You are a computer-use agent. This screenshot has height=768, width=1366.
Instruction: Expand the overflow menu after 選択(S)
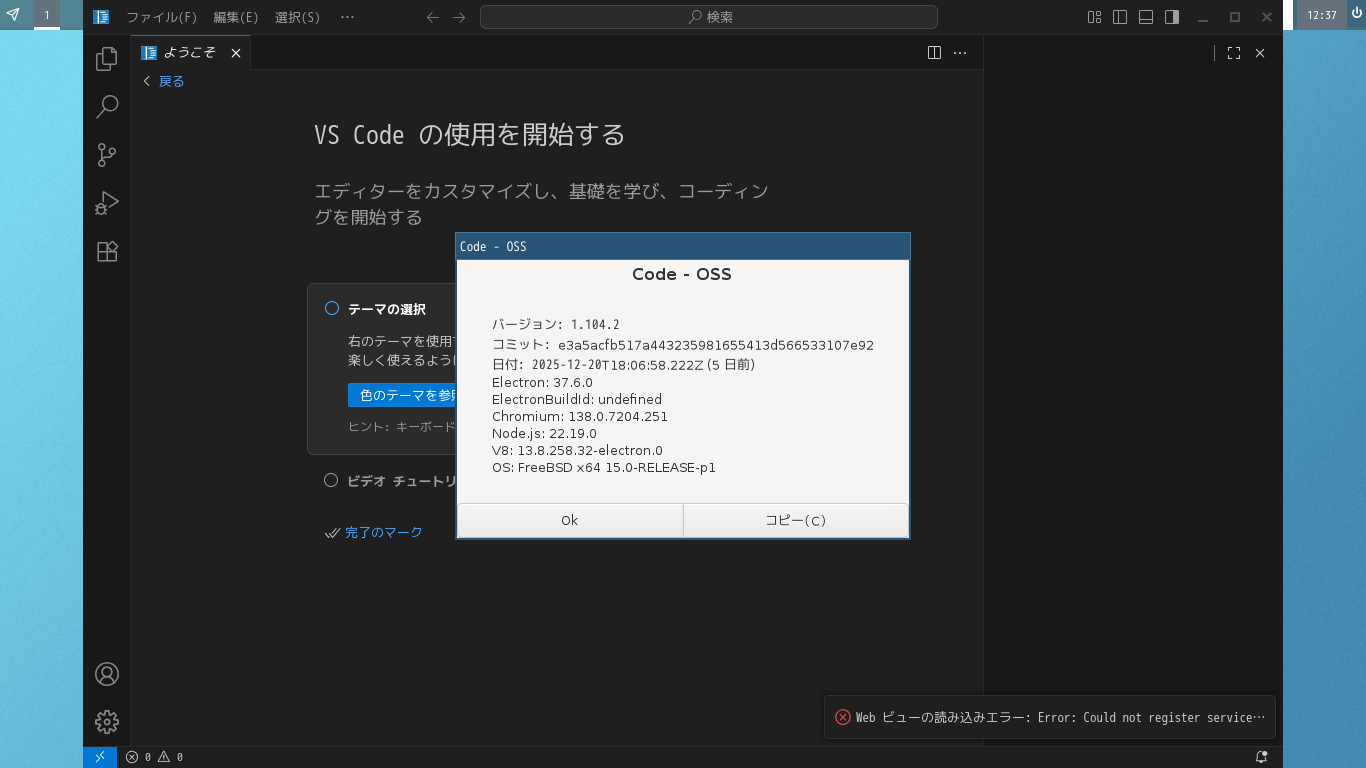347,17
